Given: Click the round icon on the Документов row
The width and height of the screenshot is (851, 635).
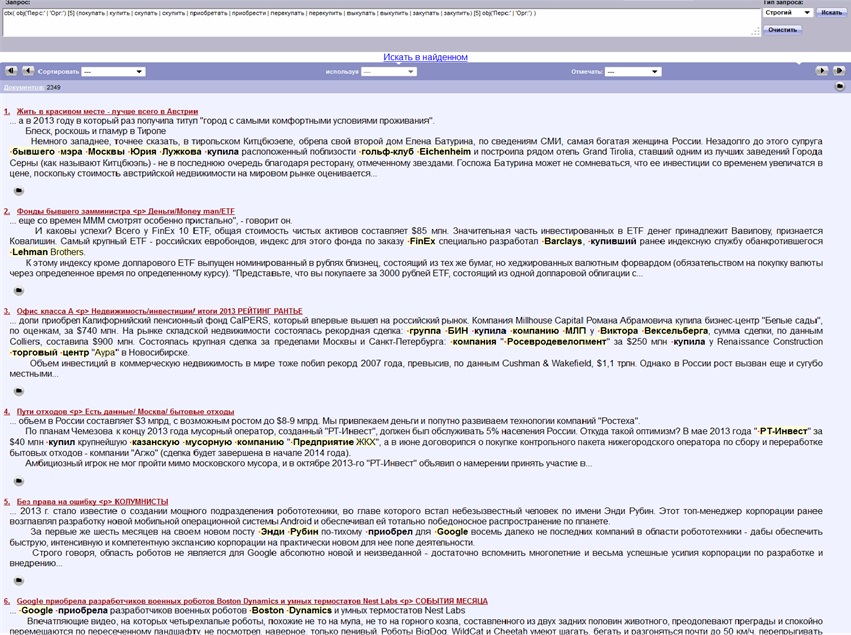Looking at the screenshot, I should tap(840, 86).
